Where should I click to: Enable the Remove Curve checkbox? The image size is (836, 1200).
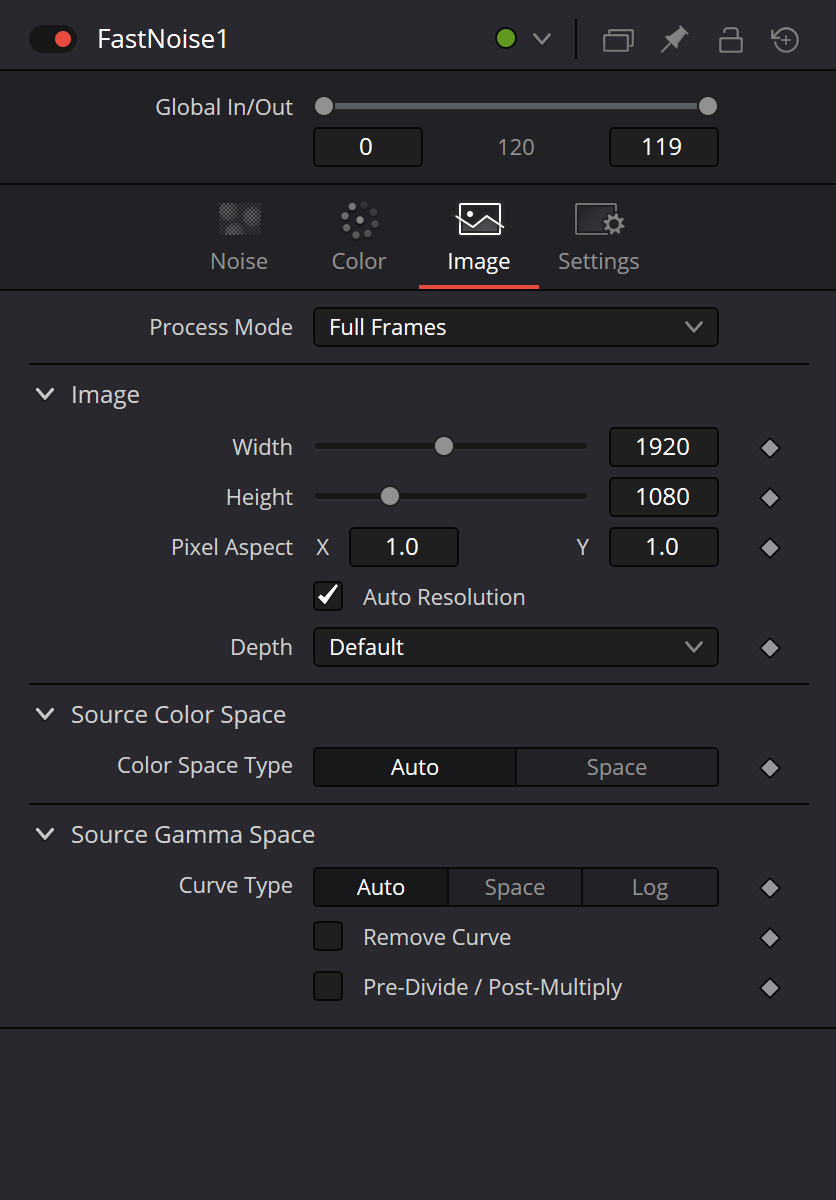(328, 937)
